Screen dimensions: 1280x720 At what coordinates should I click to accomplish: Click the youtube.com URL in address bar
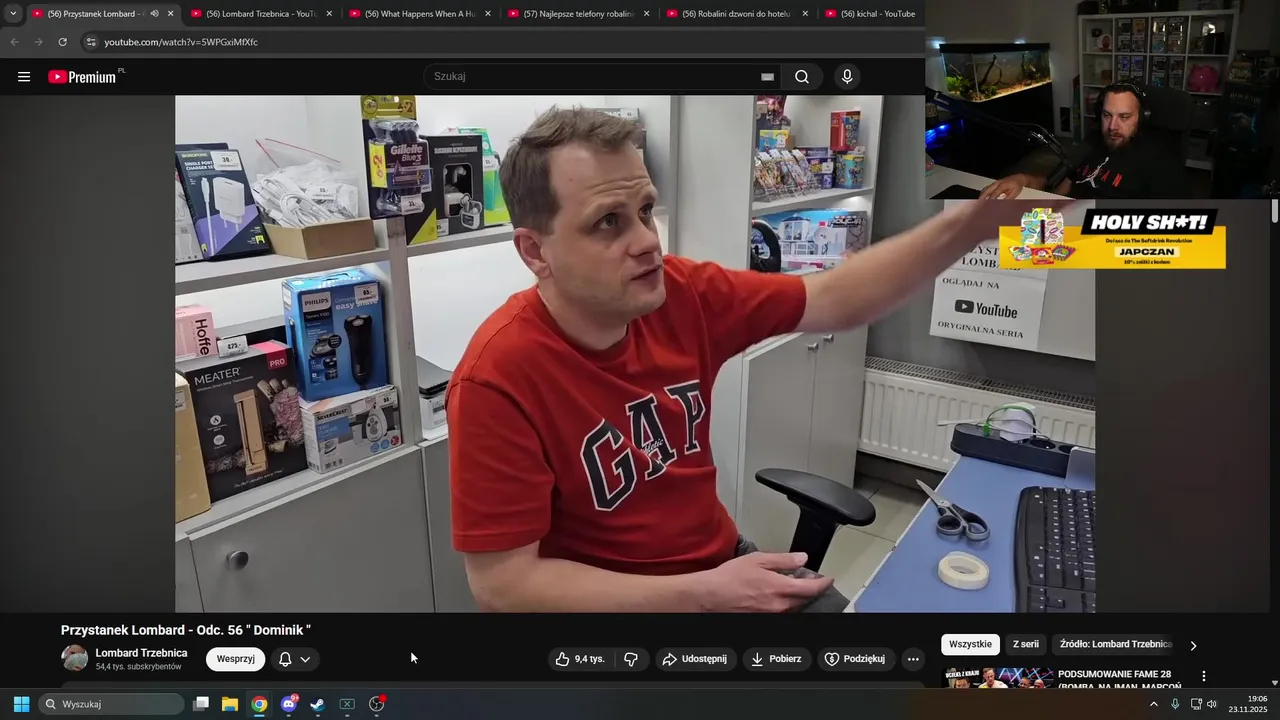pyautogui.click(x=181, y=42)
